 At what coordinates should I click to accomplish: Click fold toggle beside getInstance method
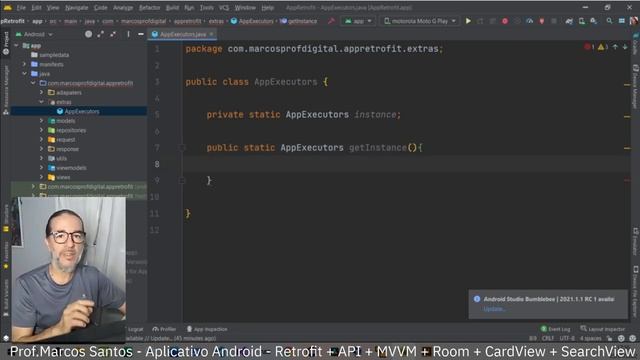point(182,148)
